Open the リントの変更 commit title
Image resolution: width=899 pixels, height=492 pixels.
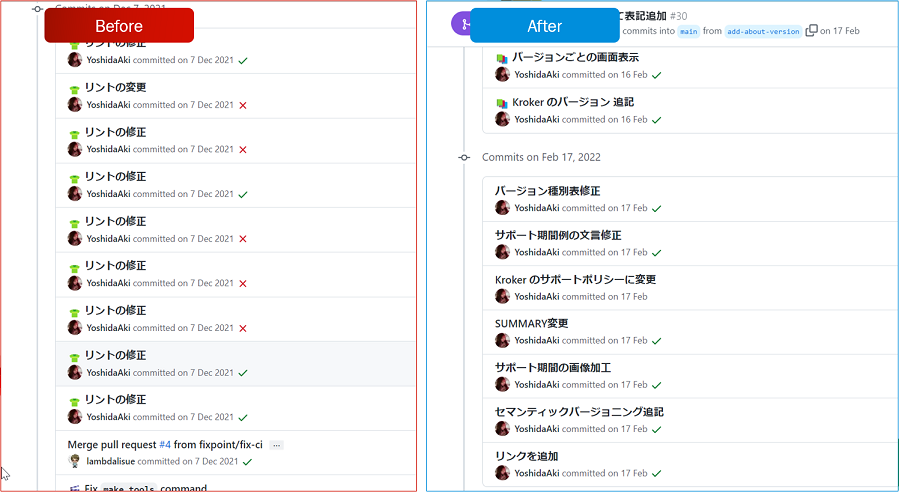(x=115, y=87)
